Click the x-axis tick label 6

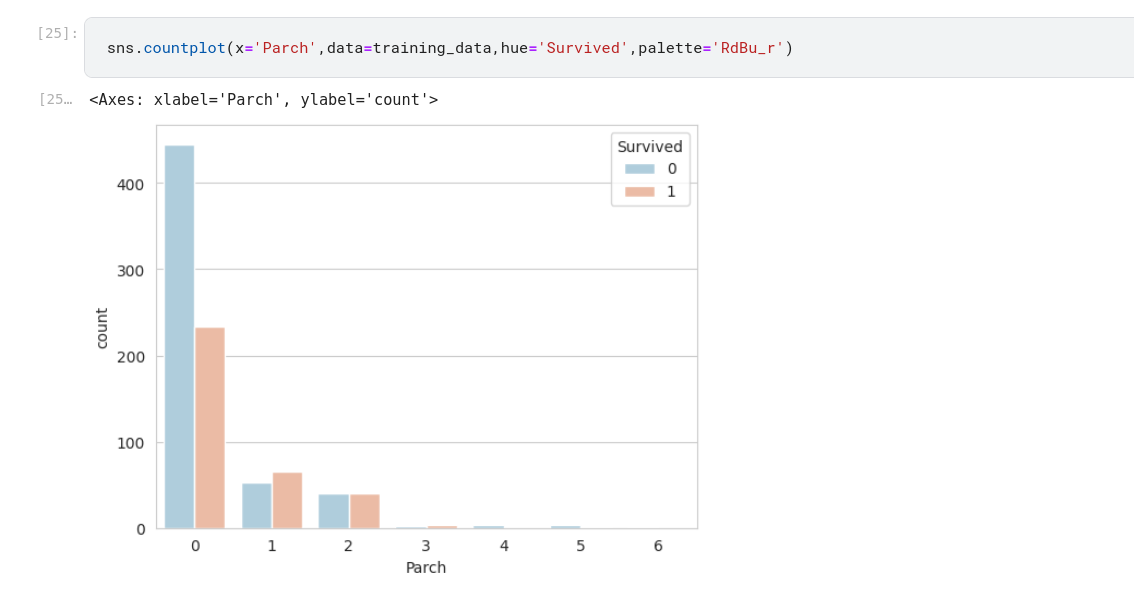(x=658, y=546)
